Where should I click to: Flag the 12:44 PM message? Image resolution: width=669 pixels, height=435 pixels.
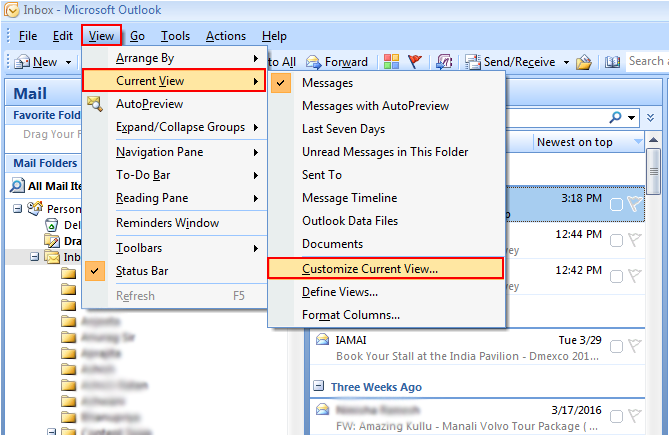[x=635, y=240]
